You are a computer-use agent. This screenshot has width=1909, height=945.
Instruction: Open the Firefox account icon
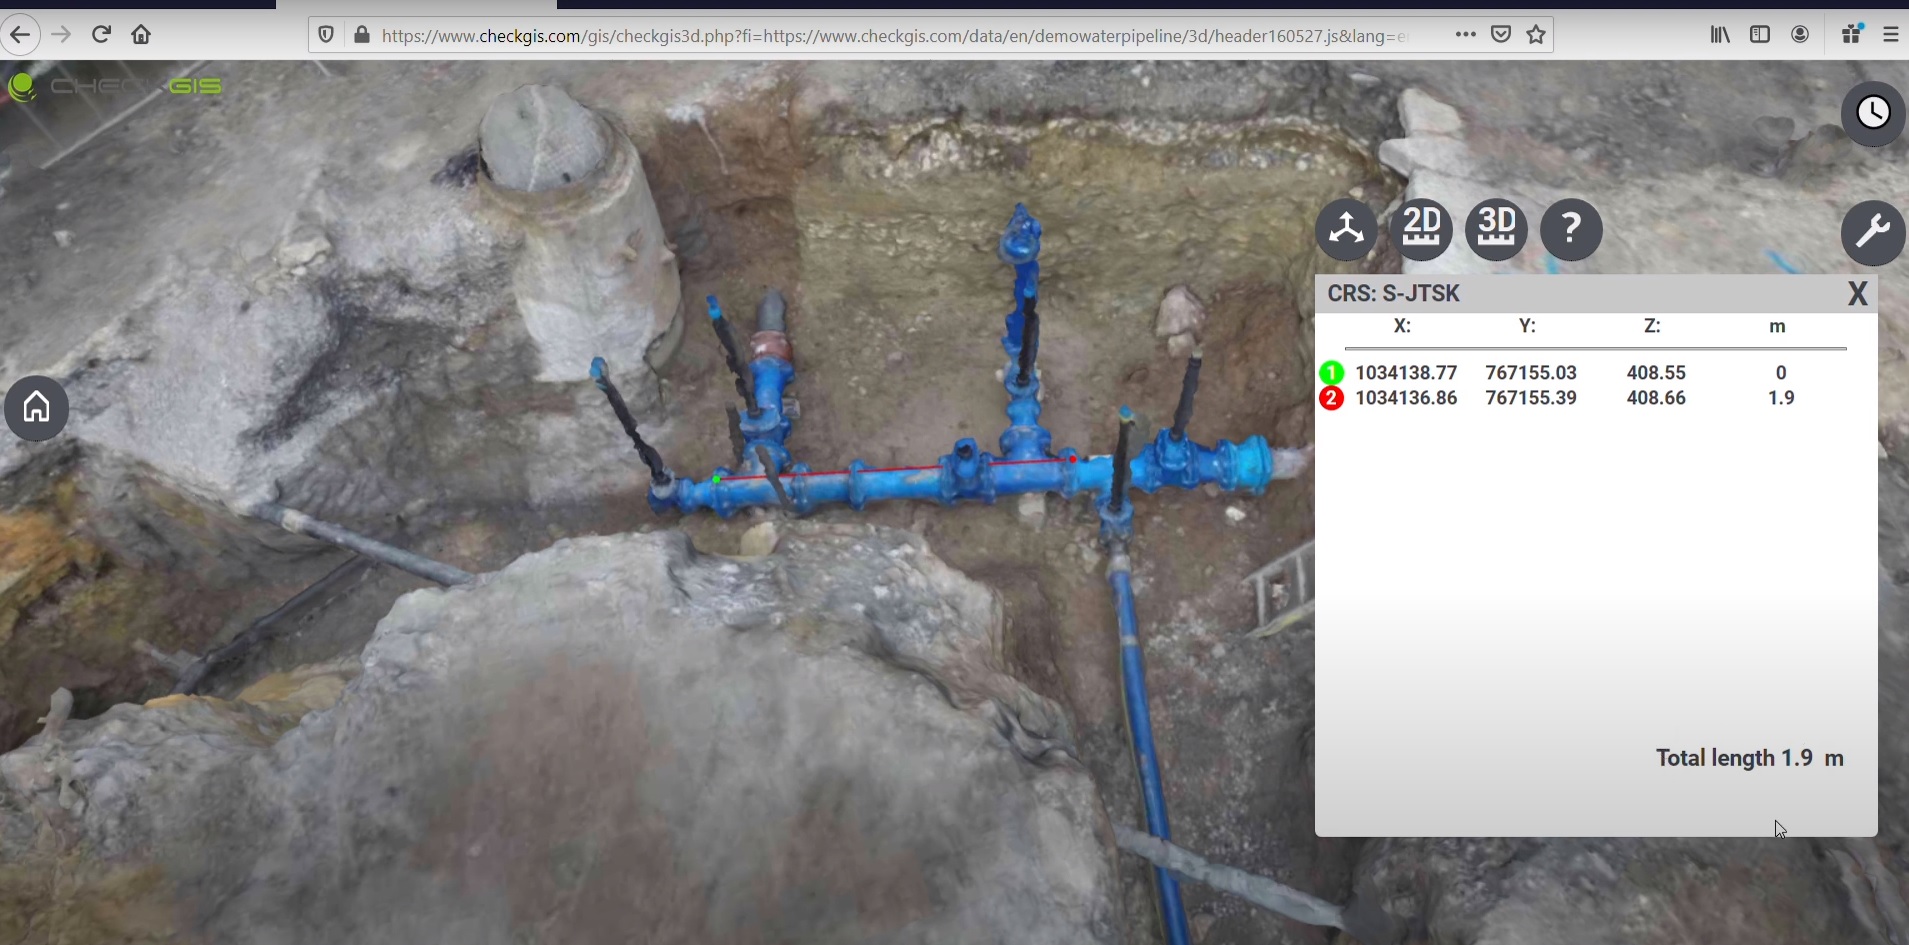click(1800, 35)
